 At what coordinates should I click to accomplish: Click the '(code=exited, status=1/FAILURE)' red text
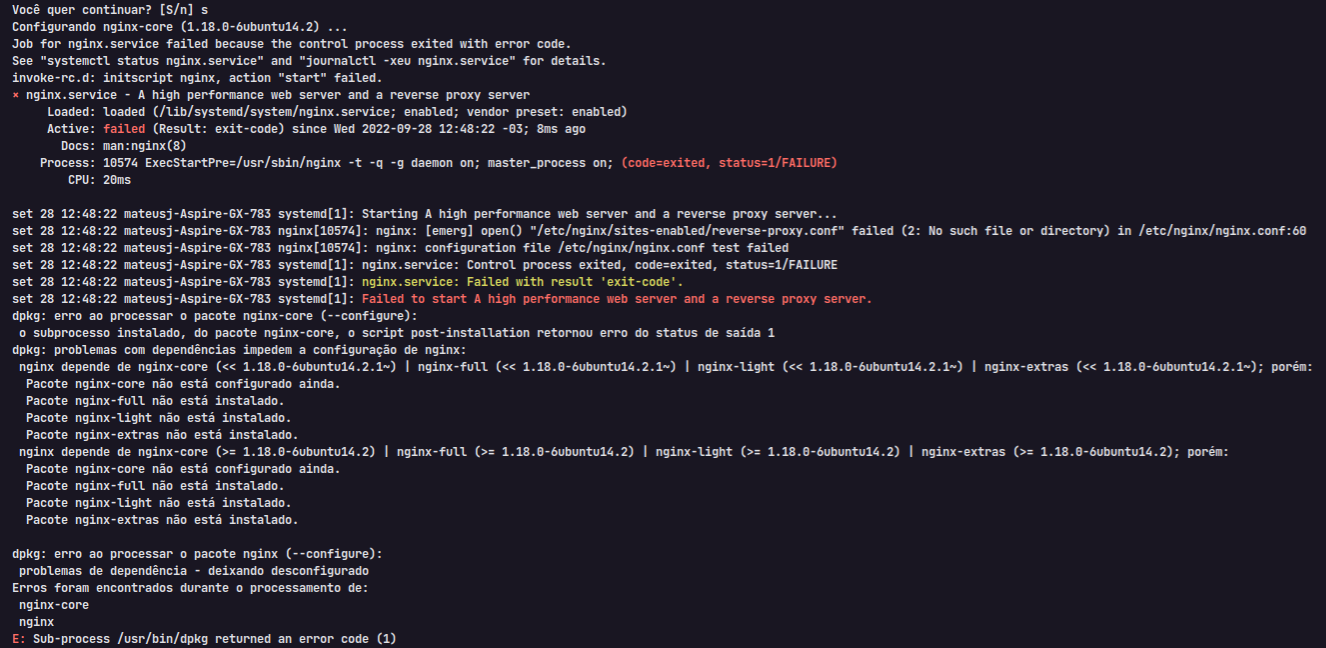[x=729, y=163]
